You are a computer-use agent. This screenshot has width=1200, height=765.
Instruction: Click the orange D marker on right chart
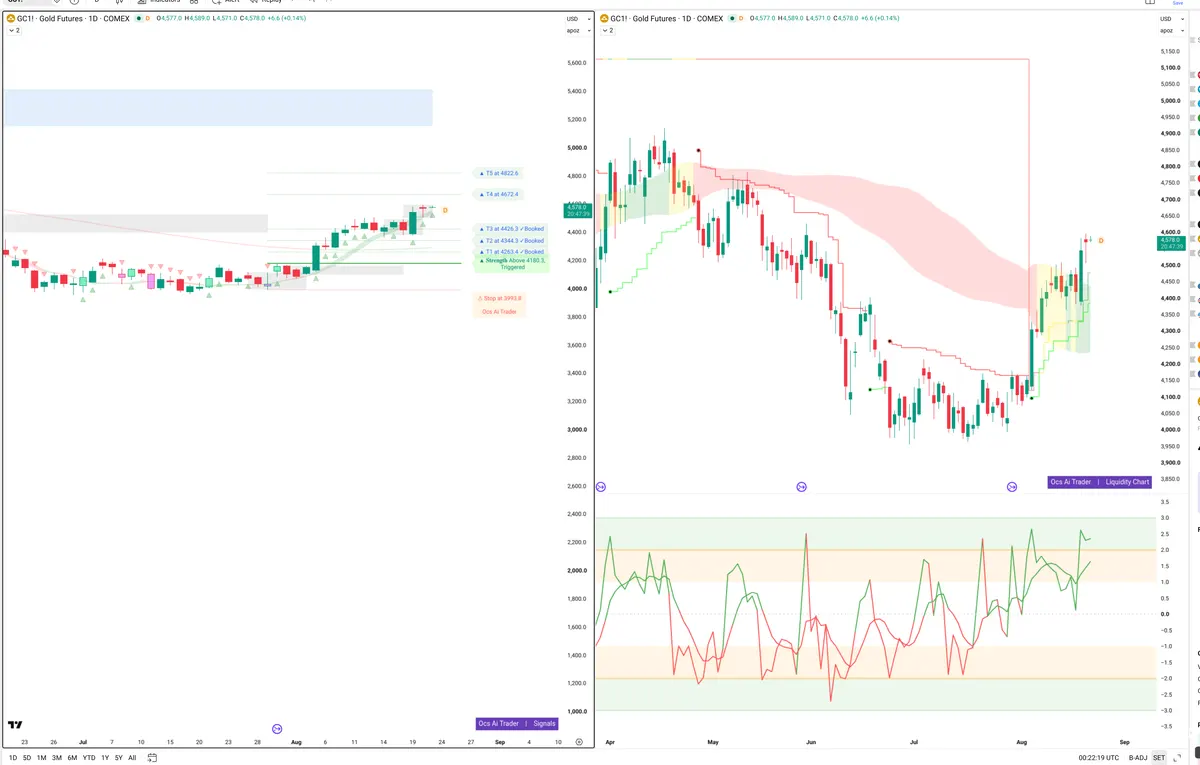pyautogui.click(x=1101, y=241)
